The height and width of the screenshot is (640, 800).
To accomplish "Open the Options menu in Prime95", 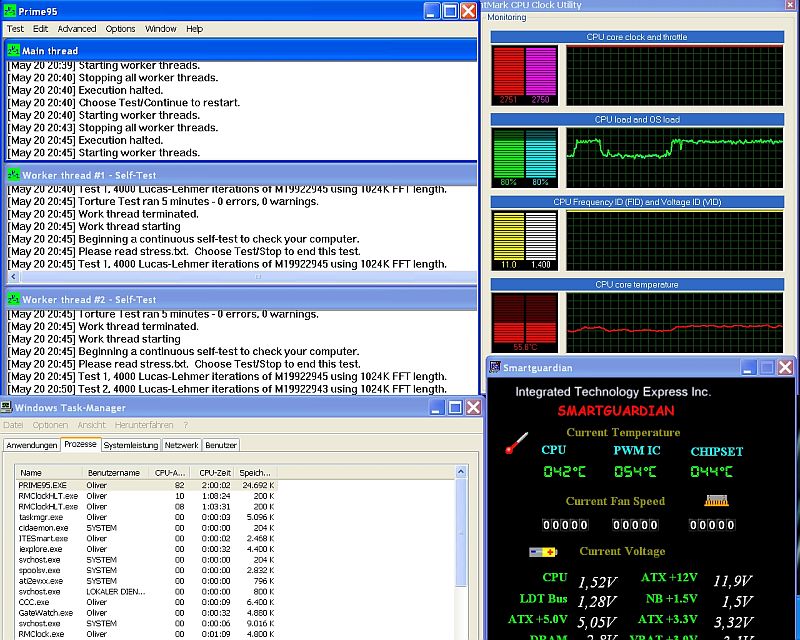I will point(120,29).
